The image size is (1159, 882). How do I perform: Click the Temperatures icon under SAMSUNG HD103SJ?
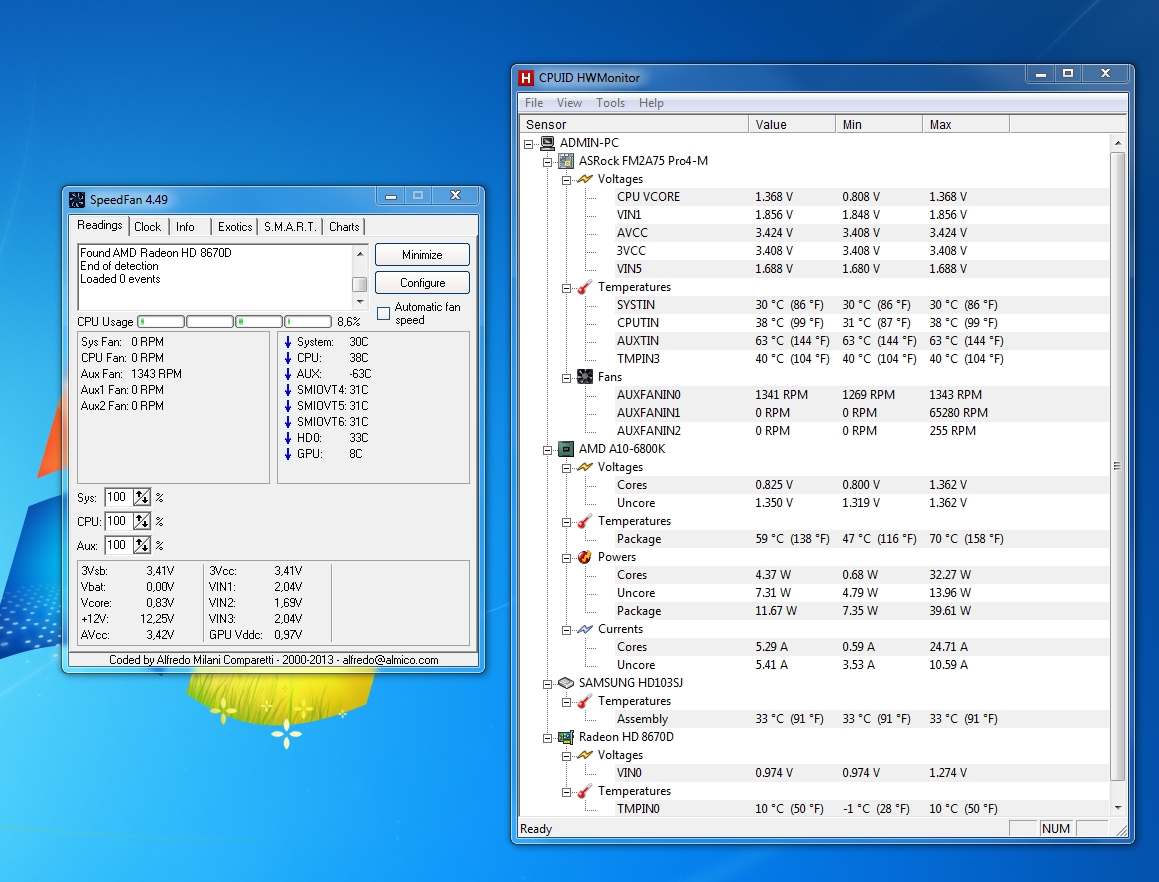pos(585,701)
